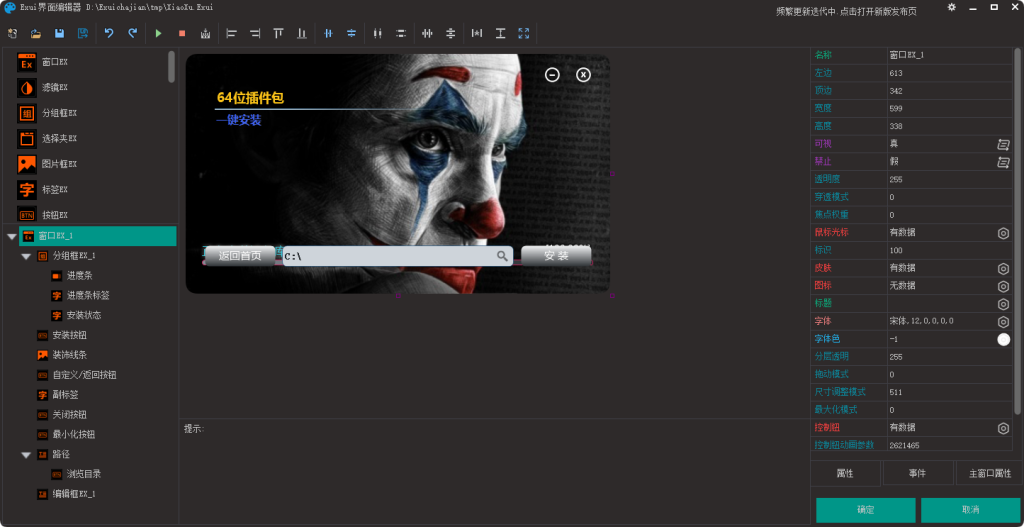This screenshot has width=1024, height=527.
Task: Click the 取消 cancel button
Action: pyautogui.click(x=970, y=510)
